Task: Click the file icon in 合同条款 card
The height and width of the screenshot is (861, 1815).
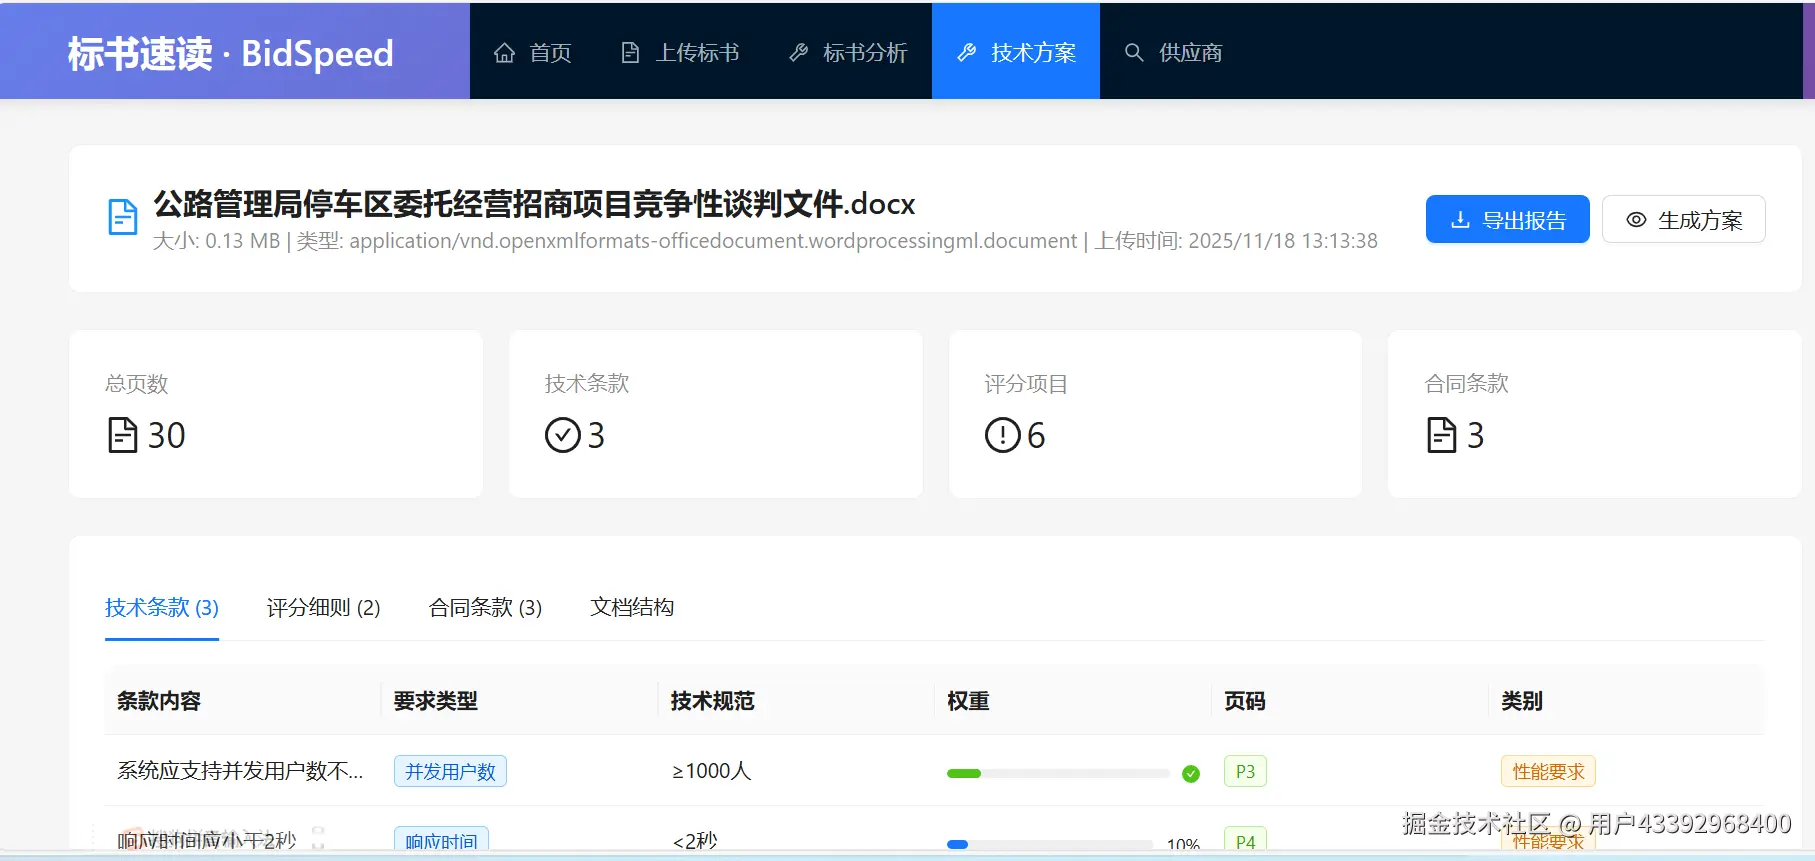Action: (1441, 435)
